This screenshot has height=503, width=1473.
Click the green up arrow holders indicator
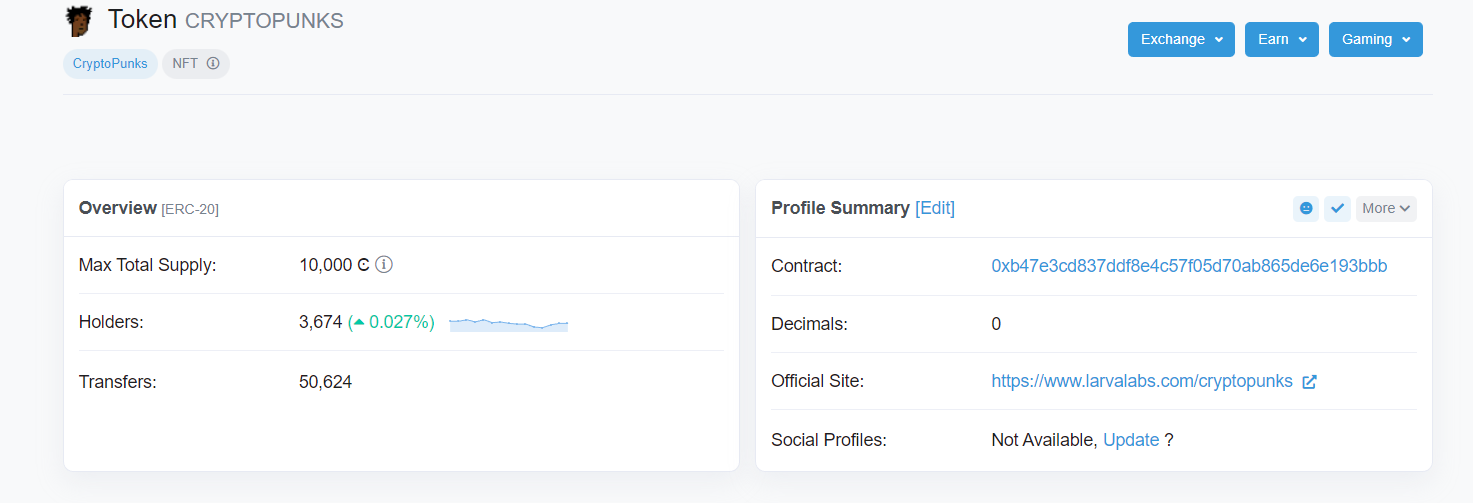359,323
